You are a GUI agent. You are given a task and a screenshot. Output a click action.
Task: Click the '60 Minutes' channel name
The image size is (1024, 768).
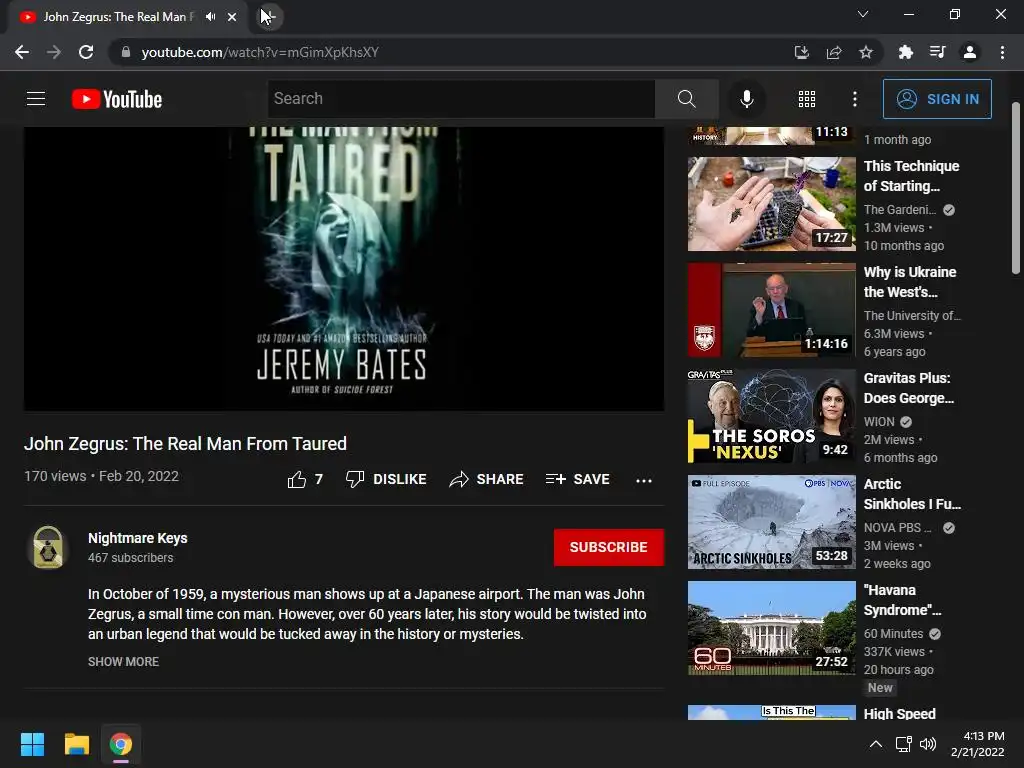coord(893,633)
